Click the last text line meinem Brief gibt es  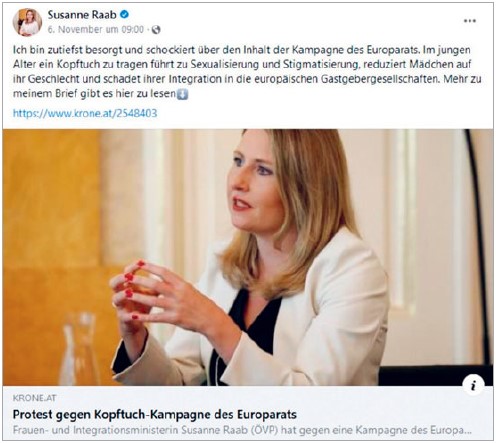coord(94,94)
